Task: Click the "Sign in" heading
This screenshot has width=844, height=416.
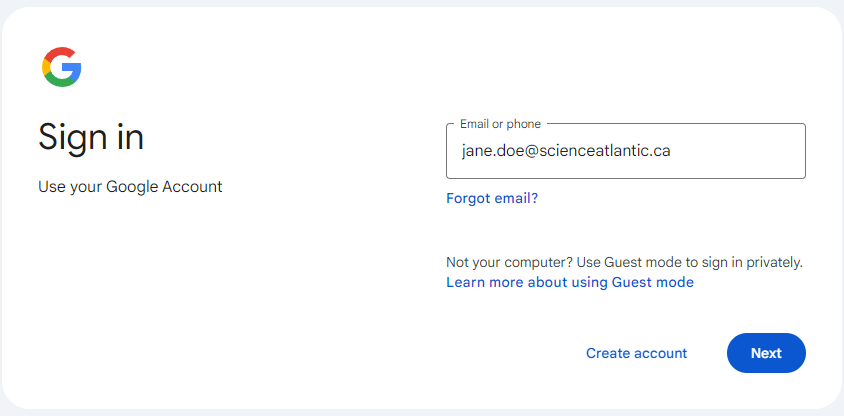Action: [91, 137]
